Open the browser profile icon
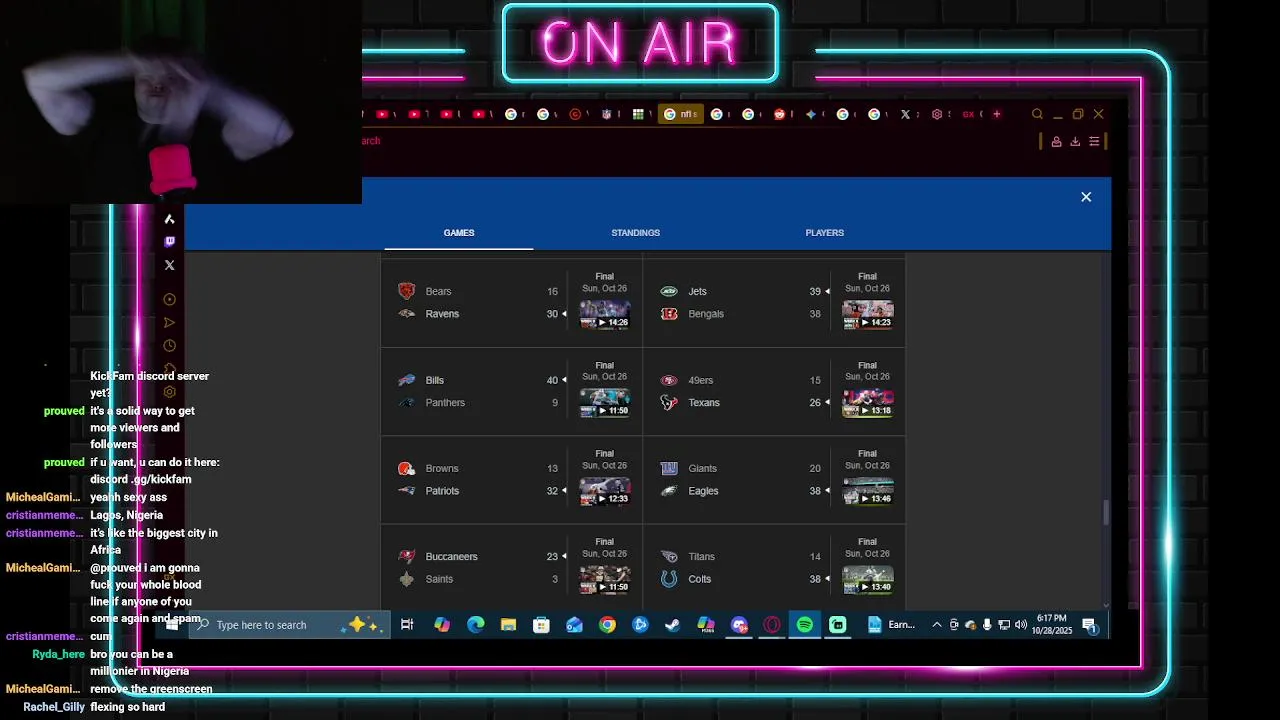Image resolution: width=1280 pixels, height=720 pixels. click(1056, 142)
